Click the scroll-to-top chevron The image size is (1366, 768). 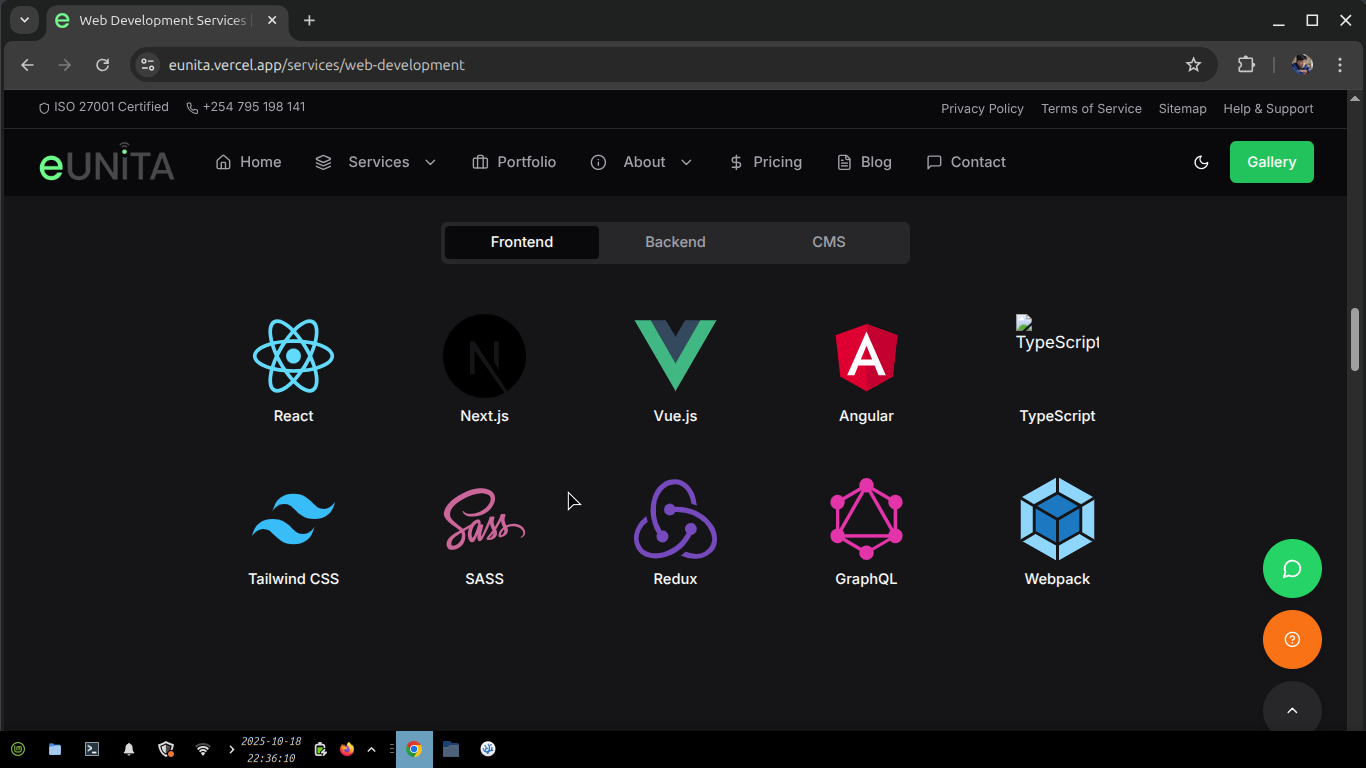tap(1292, 707)
